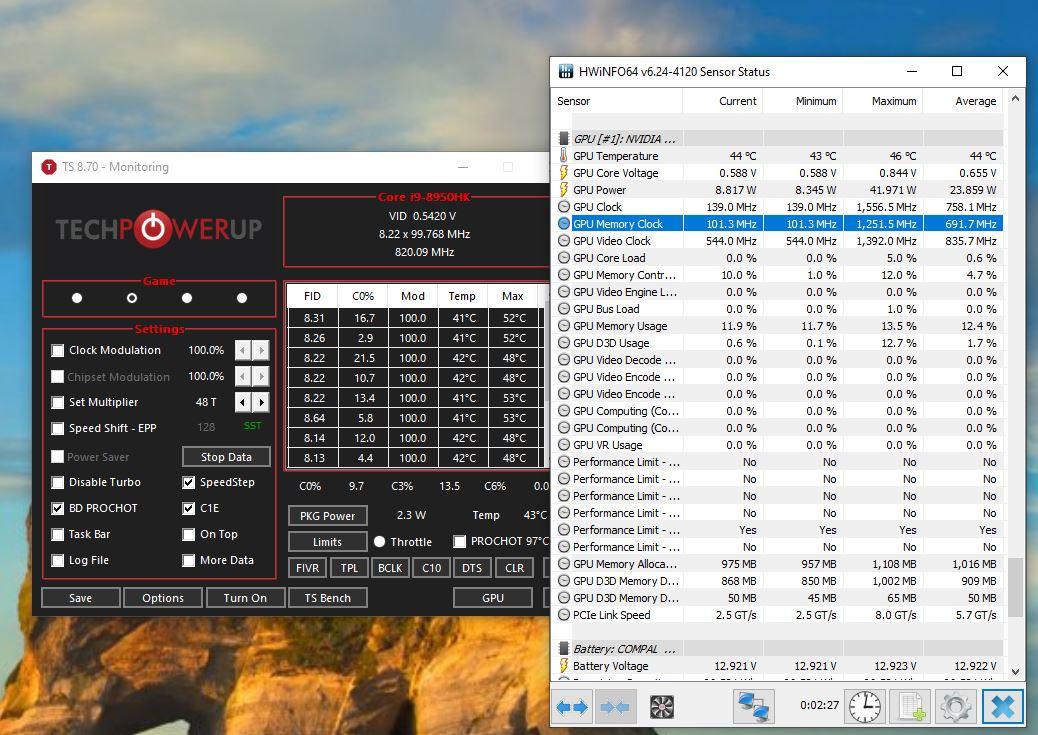The height and width of the screenshot is (735, 1038).
Task: Enable the Set Multiplier checkbox
Action: 58,403
